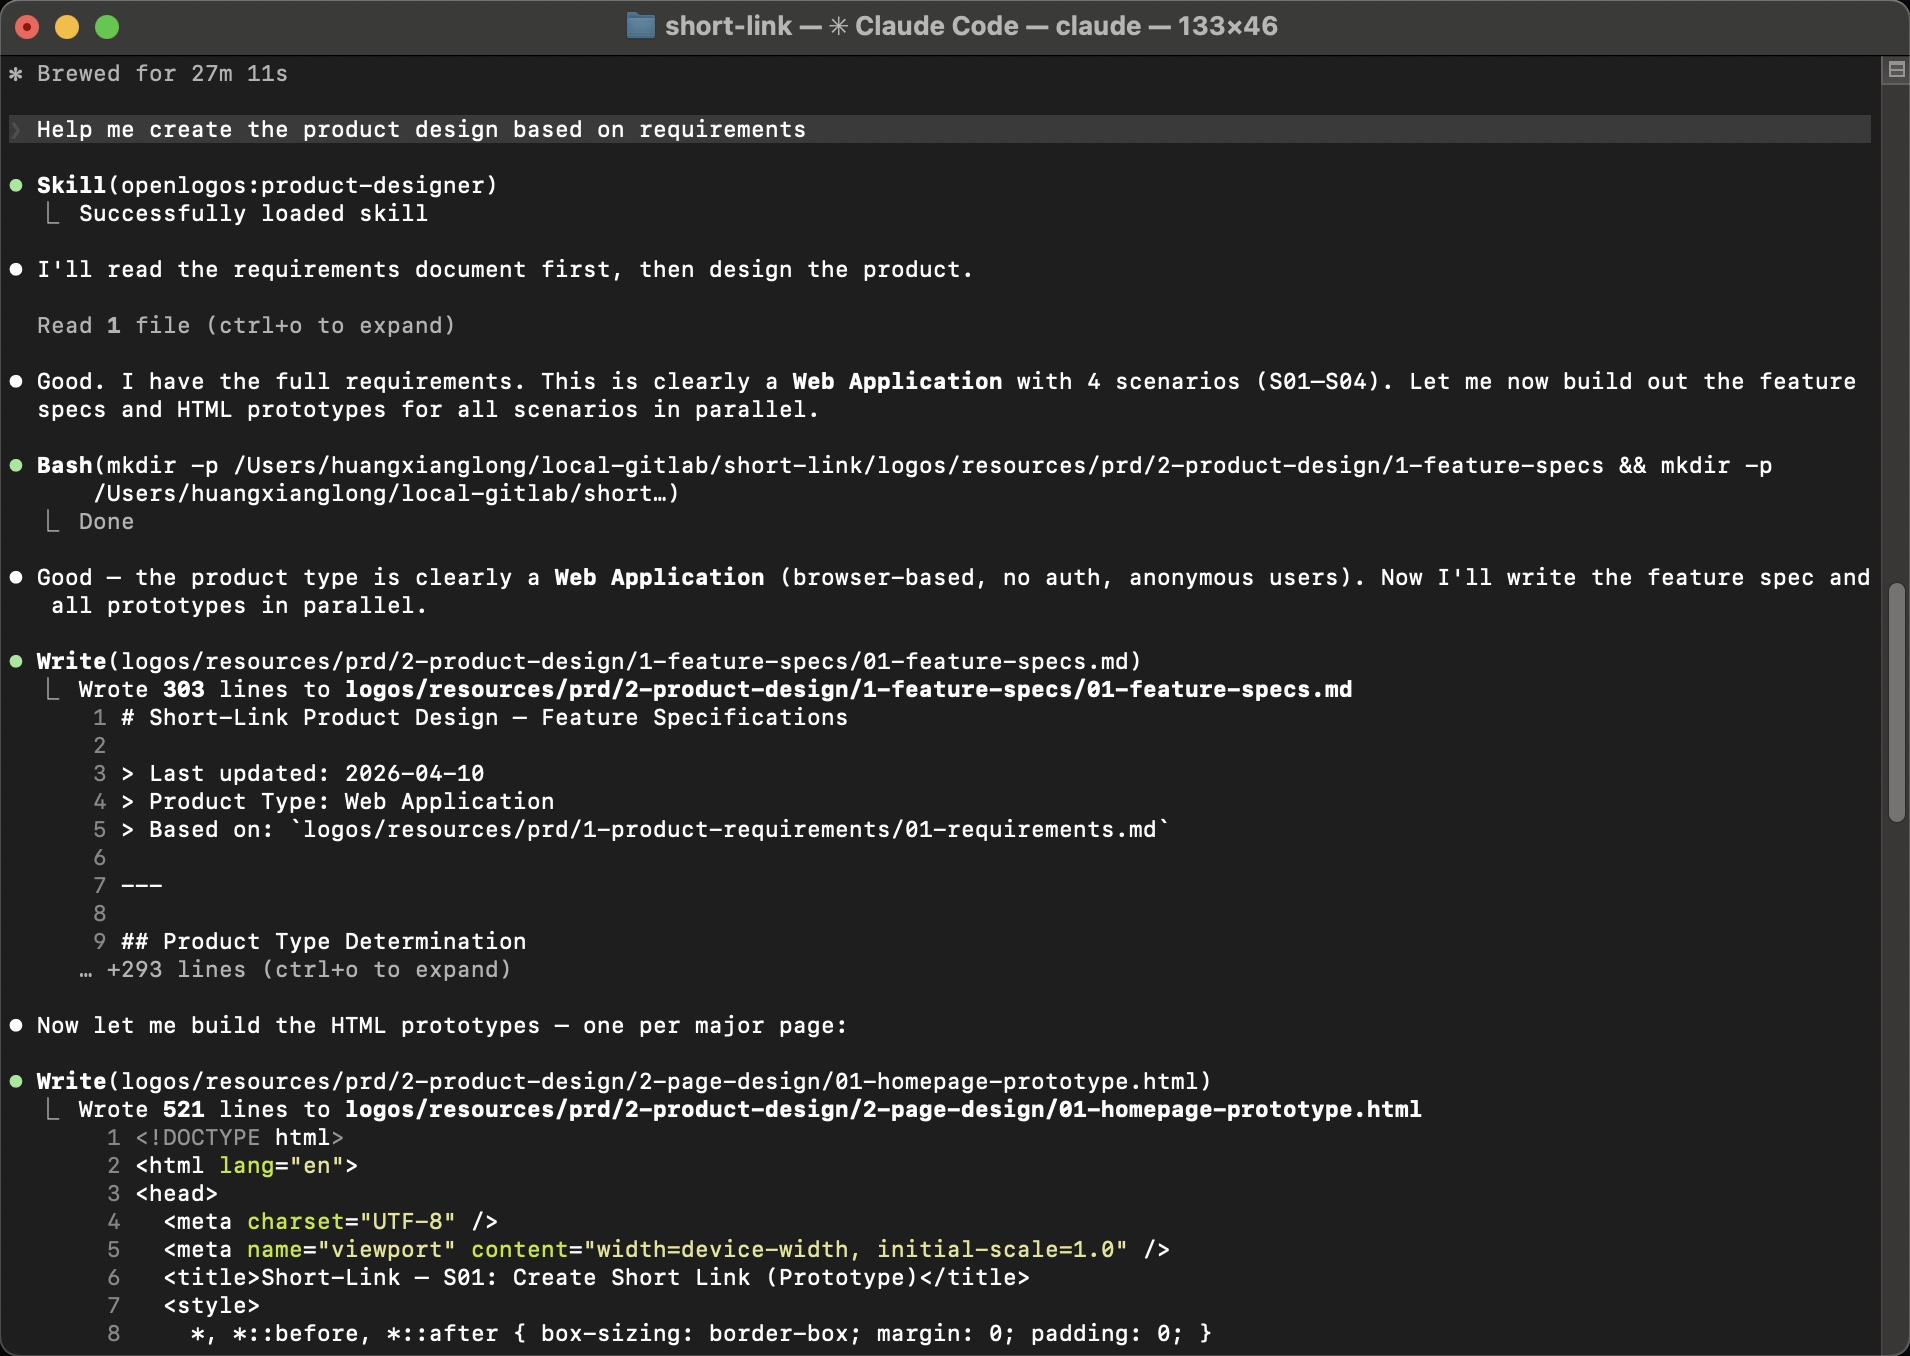Viewport: 1910px width, 1356px height.
Task: Expand the "Read 1 file" section
Action: tap(246, 325)
